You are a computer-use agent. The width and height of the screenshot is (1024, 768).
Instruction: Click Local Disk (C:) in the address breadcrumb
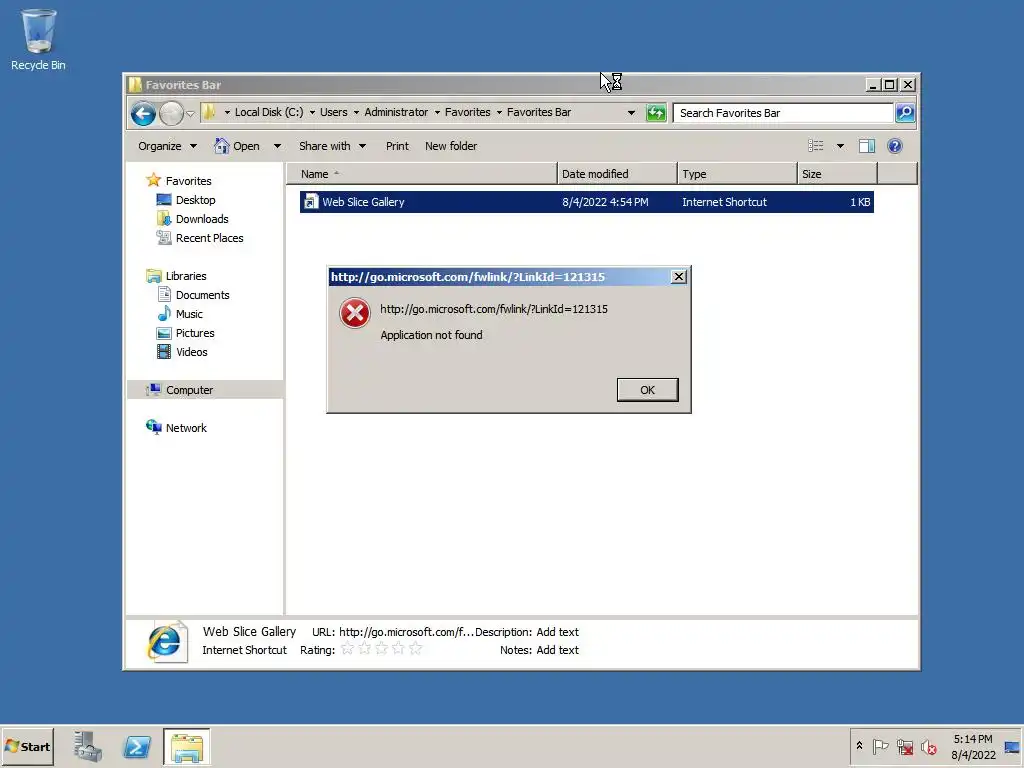tap(269, 112)
